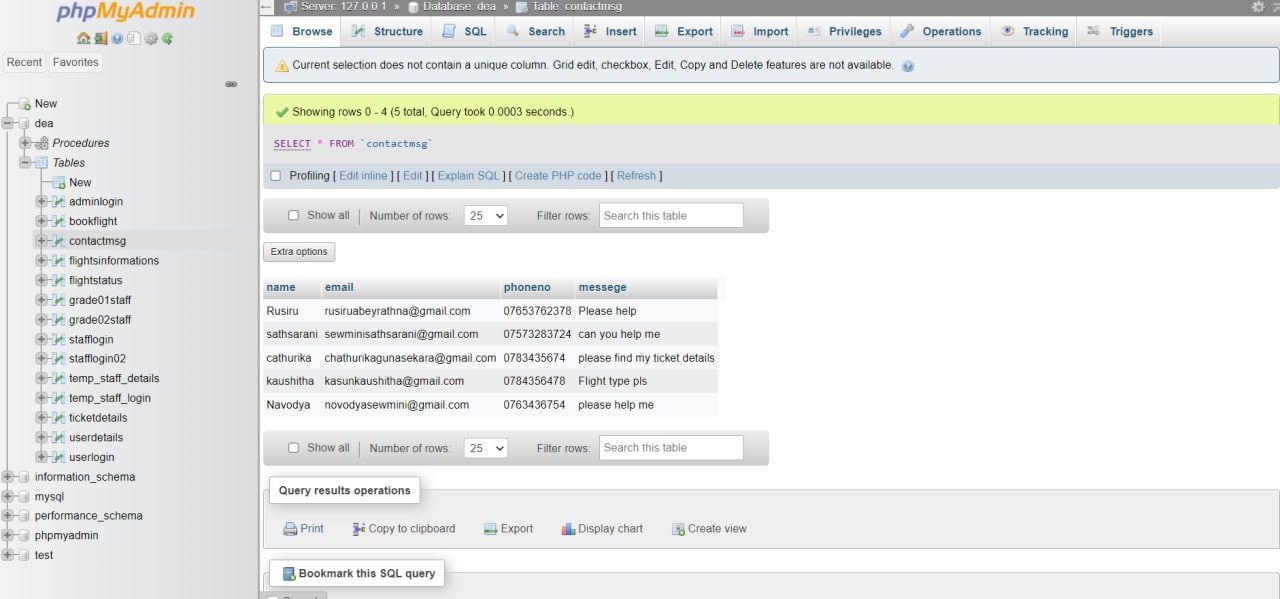Collapse the dea database tree node

pos(8,124)
